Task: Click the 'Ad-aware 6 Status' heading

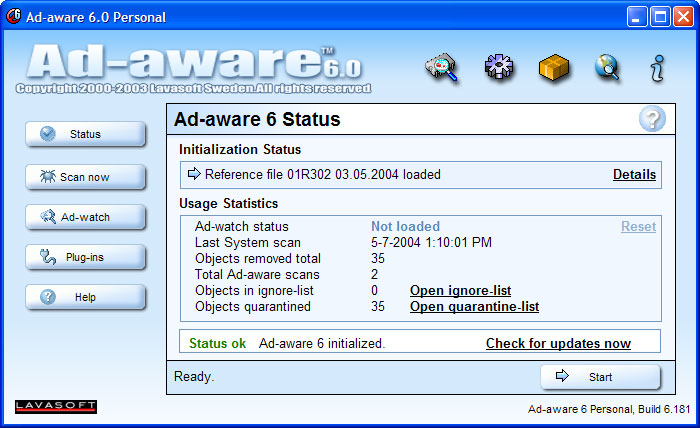Action: pos(257,119)
